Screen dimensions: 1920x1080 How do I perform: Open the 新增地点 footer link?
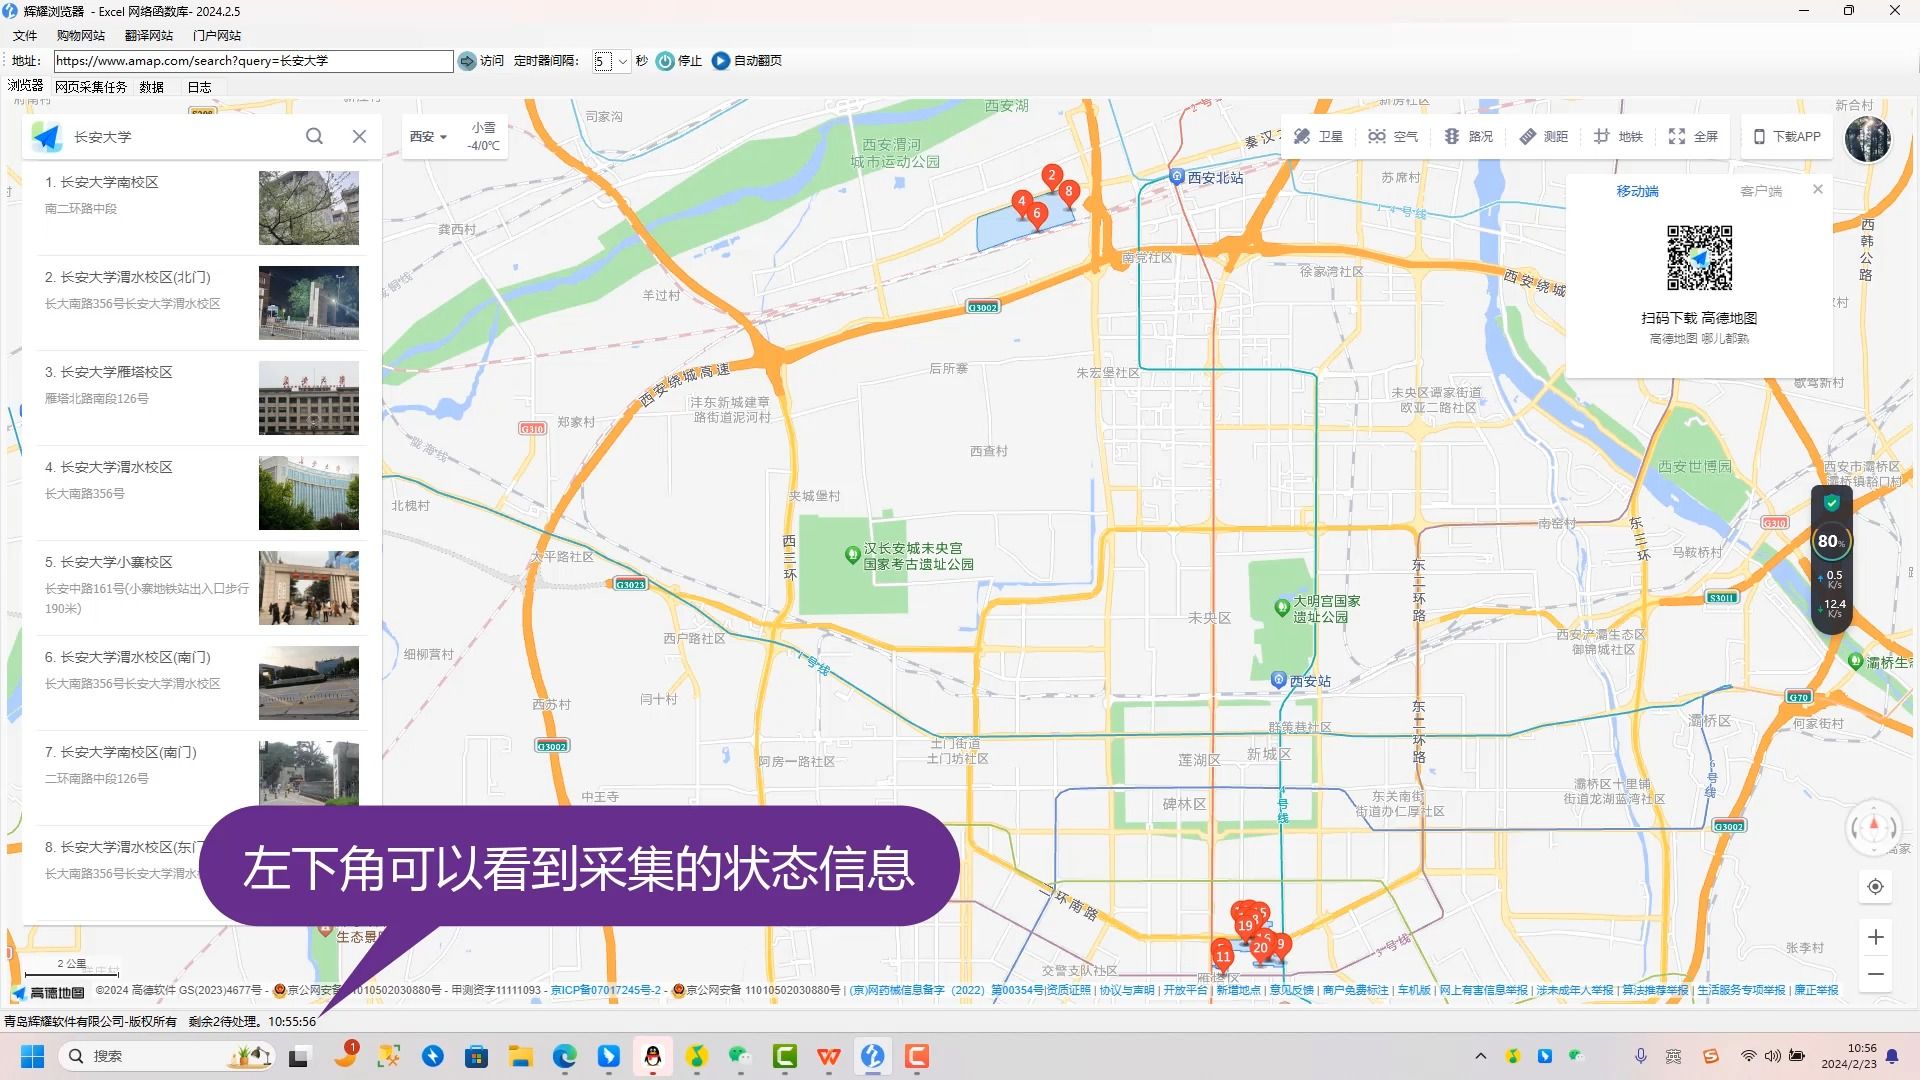[1238, 990]
